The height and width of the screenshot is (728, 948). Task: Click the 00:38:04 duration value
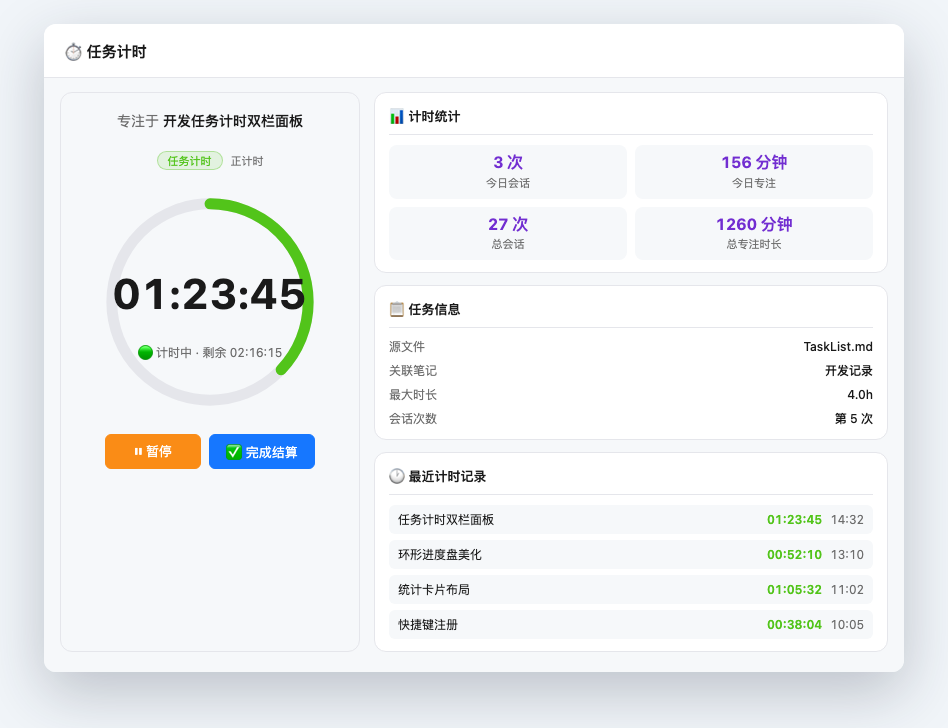(x=794, y=625)
